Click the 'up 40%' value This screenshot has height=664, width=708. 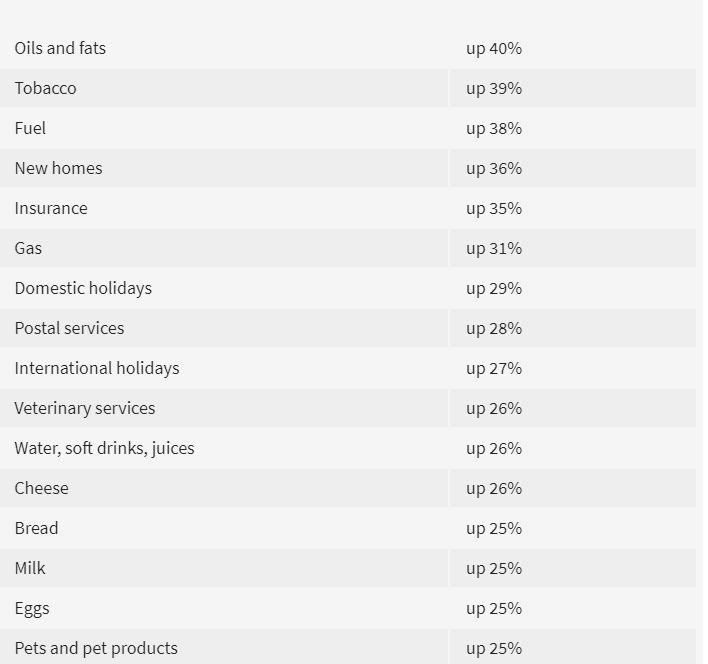click(494, 48)
